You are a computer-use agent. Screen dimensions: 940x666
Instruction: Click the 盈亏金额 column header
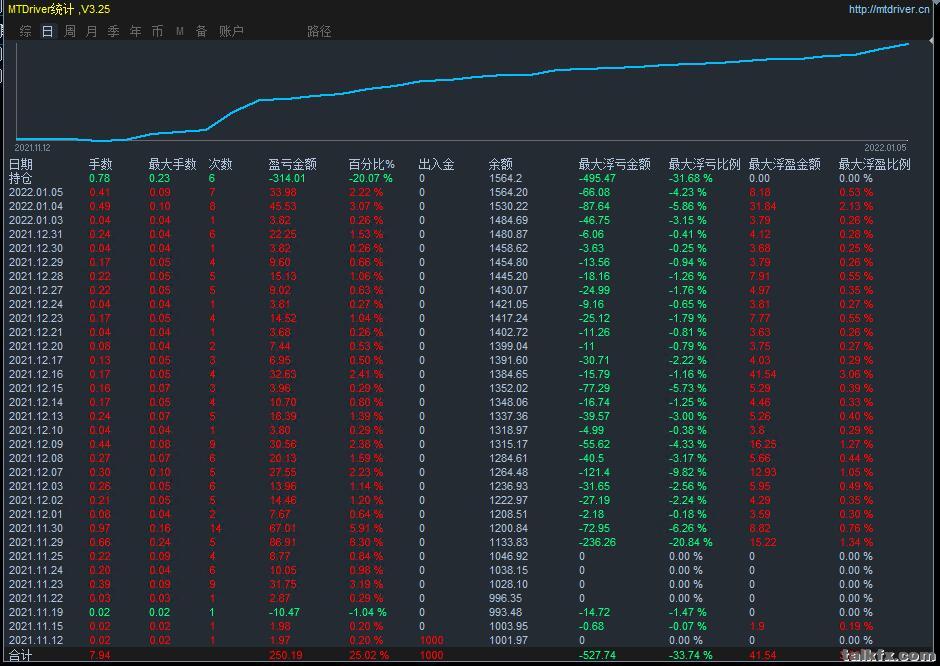point(292,164)
